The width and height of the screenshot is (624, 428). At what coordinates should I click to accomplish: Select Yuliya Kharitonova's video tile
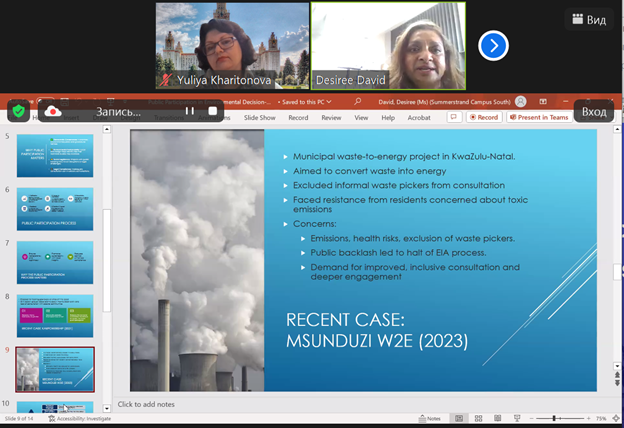(232, 46)
